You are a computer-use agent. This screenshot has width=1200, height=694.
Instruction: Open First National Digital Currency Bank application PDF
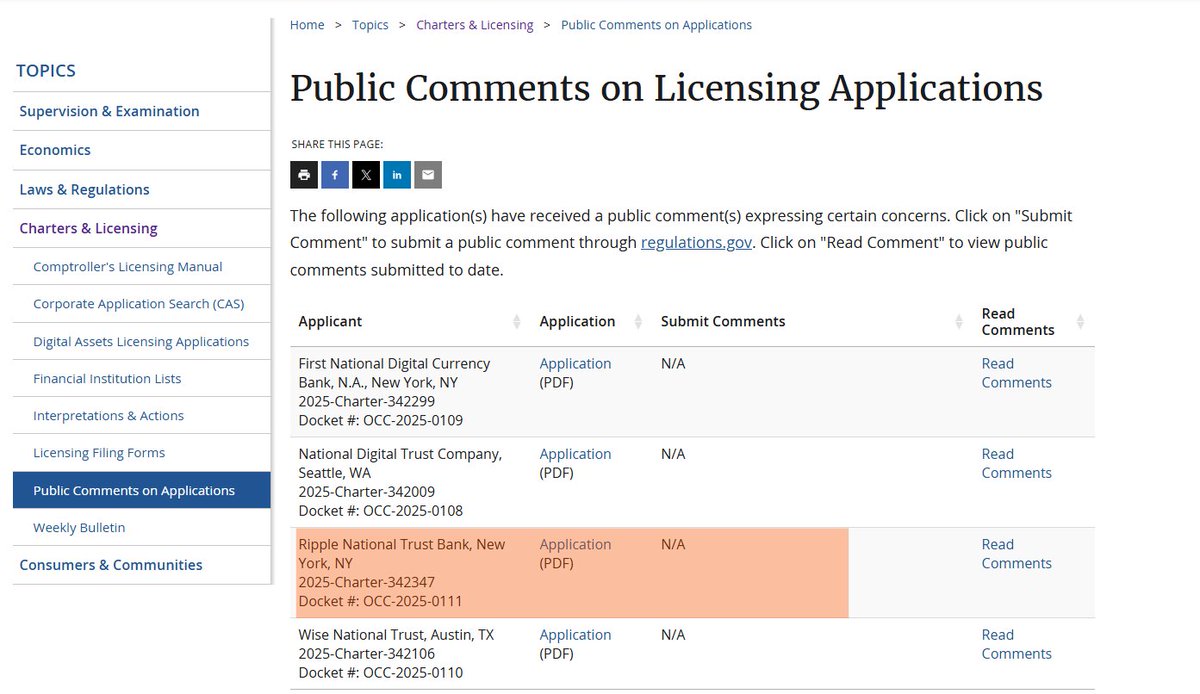click(575, 364)
